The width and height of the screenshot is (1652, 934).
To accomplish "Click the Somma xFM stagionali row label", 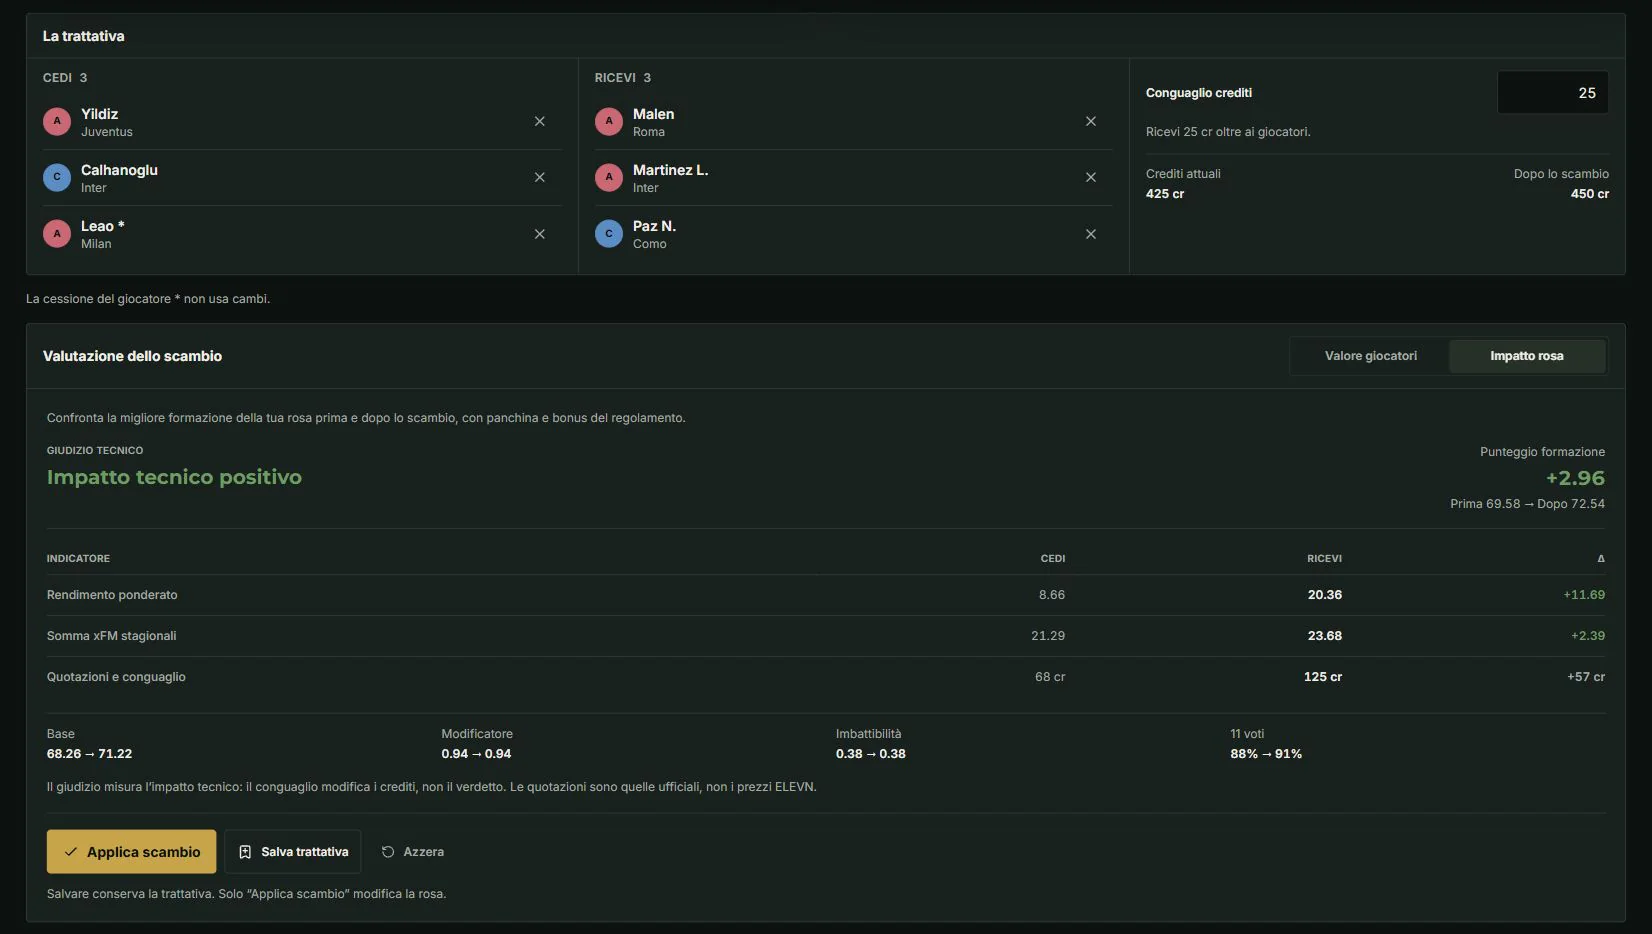I will (x=112, y=636).
